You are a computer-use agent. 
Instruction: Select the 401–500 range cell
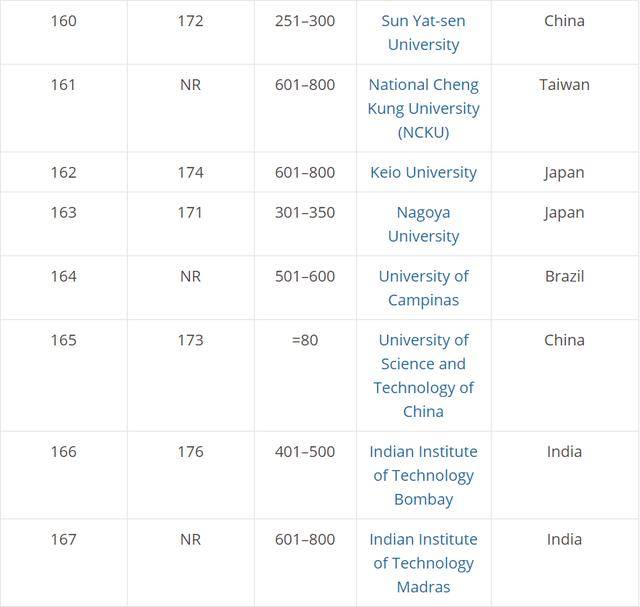305,475
